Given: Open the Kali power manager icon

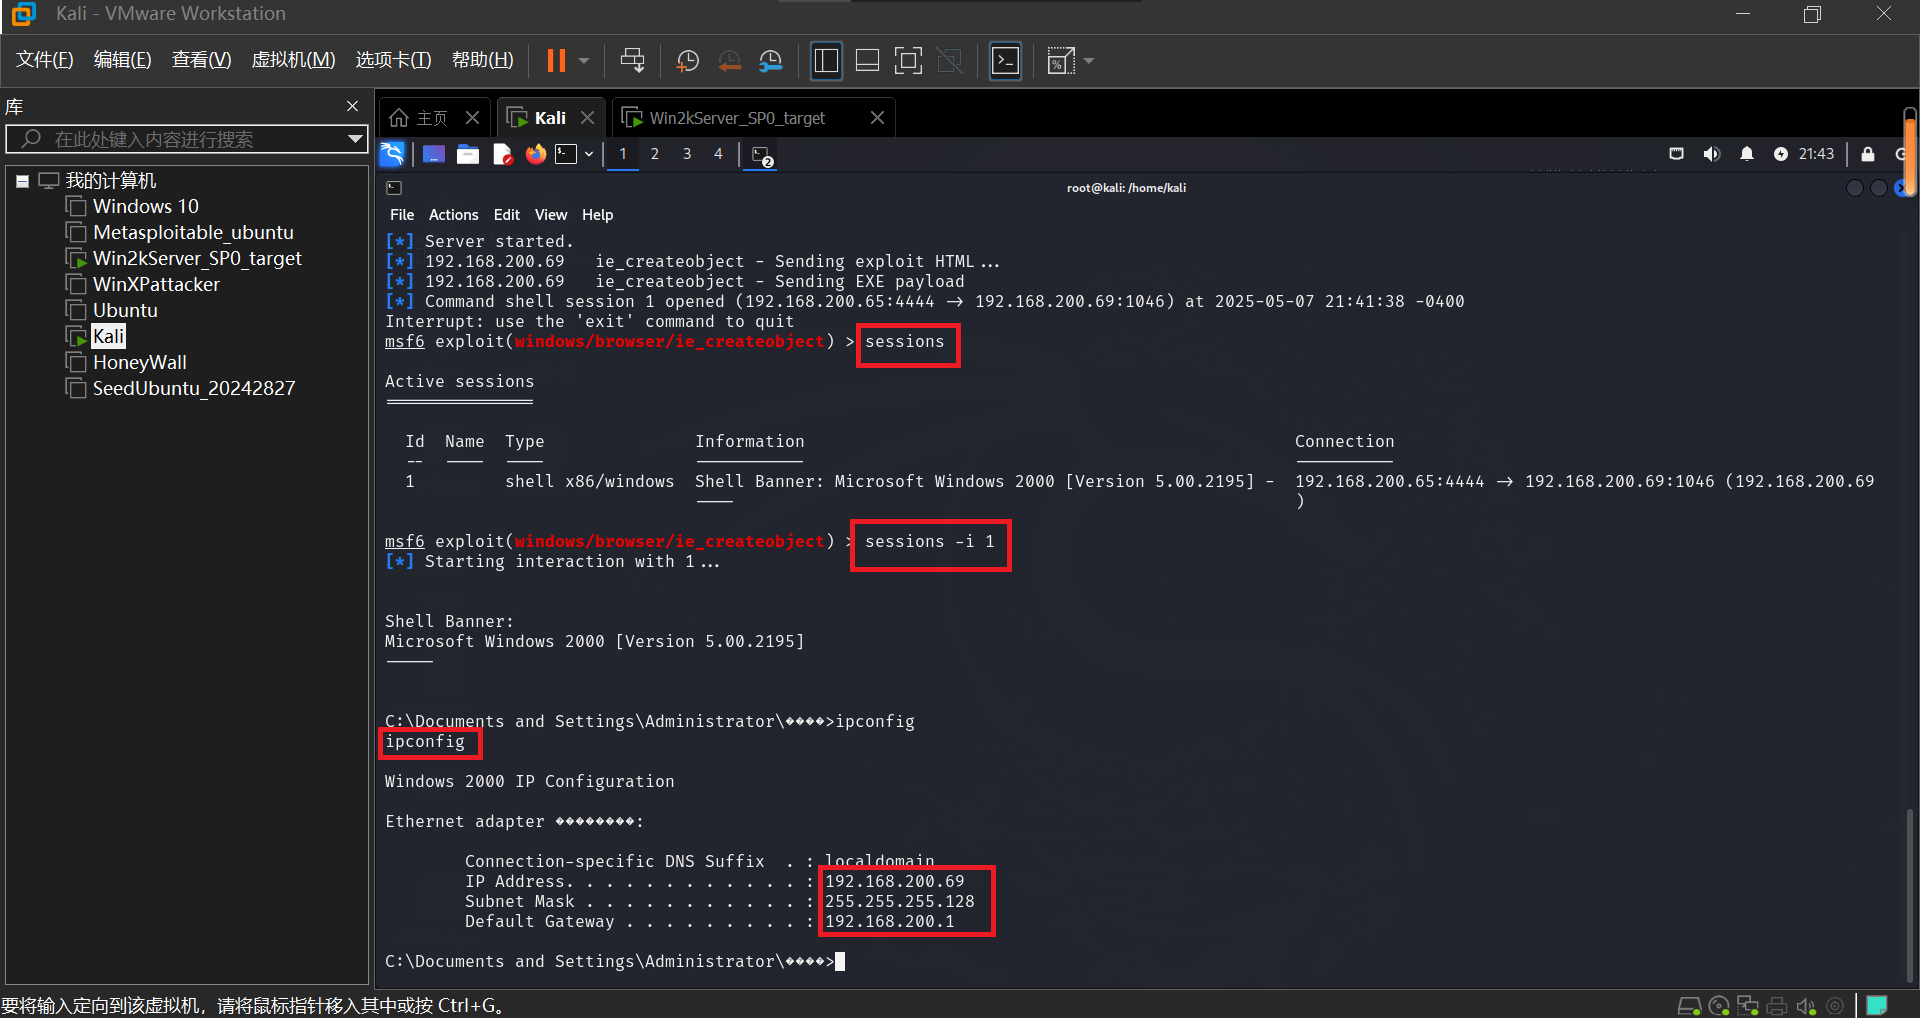Looking at the screenshot, I should (1781, 154).
